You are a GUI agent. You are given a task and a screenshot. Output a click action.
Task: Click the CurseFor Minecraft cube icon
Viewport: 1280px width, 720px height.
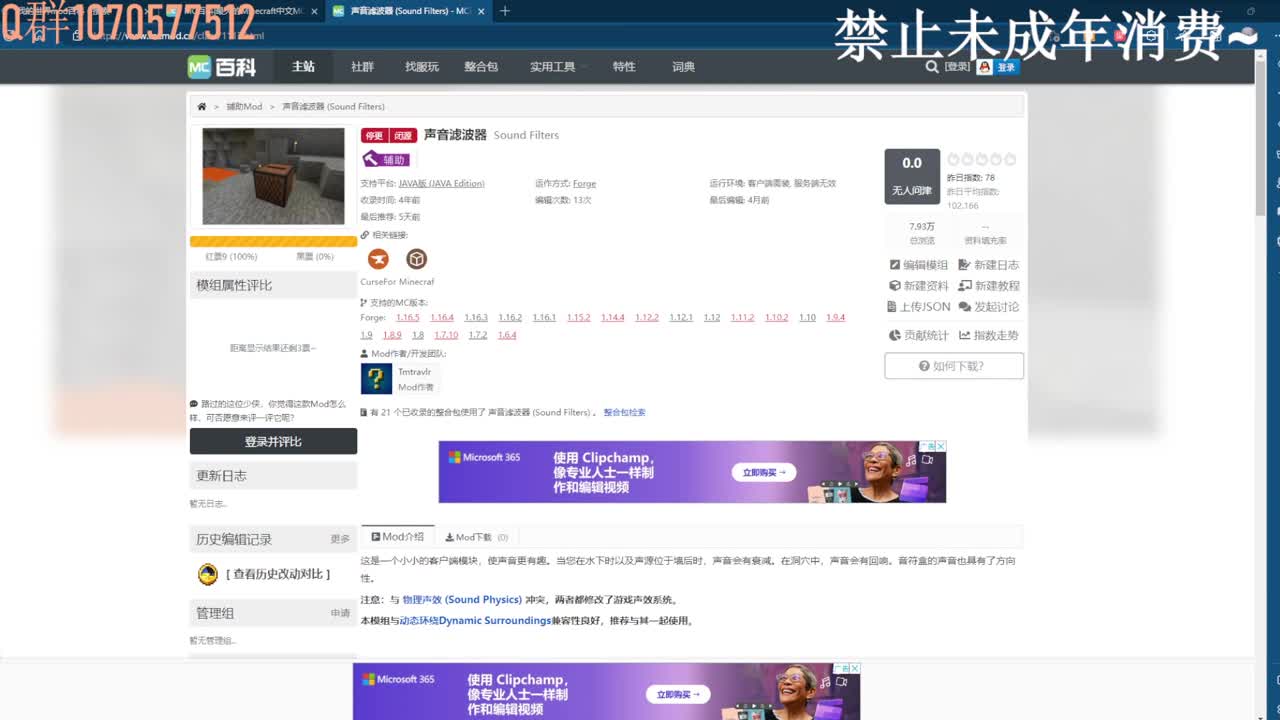point(416,258)
